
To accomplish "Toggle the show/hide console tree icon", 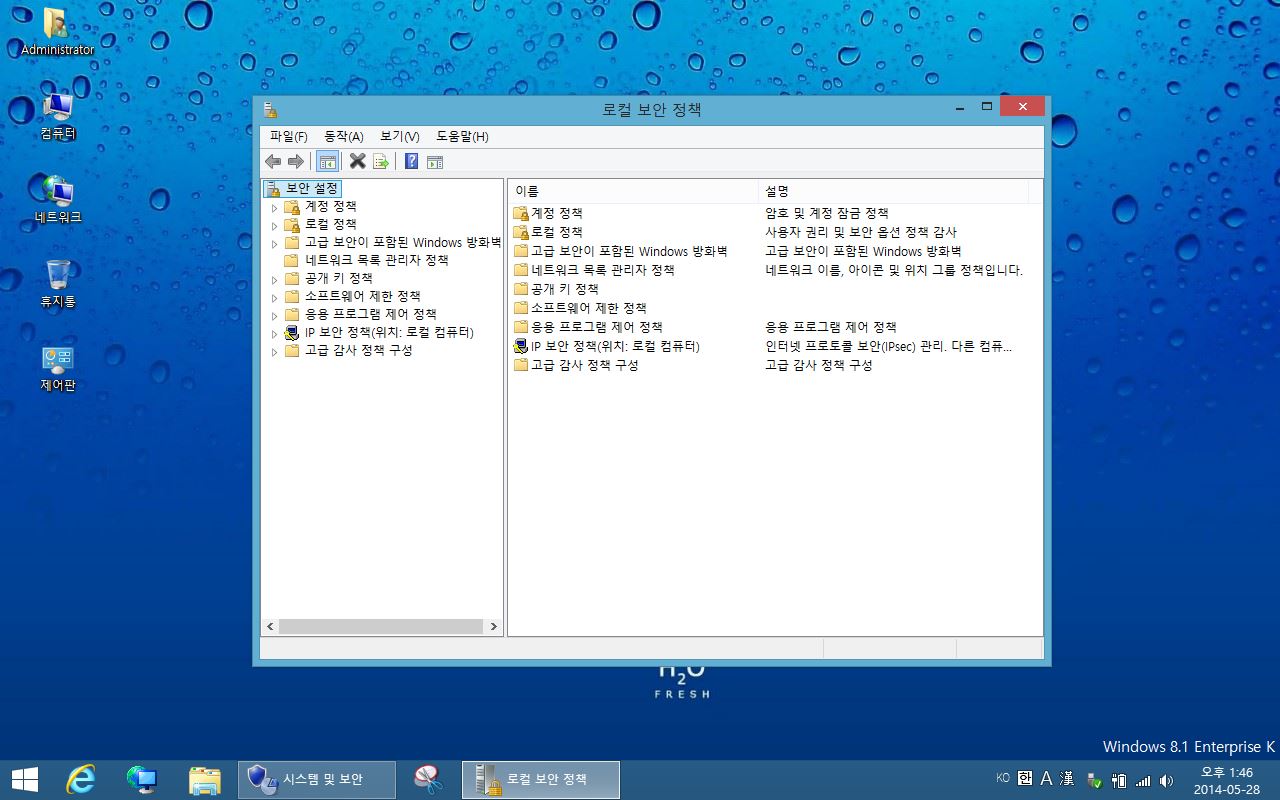I will coord(327,161).
